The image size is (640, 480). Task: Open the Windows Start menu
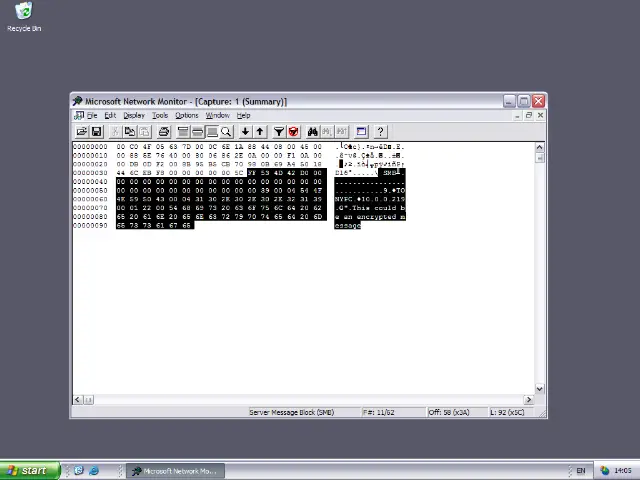click(30, 471)
